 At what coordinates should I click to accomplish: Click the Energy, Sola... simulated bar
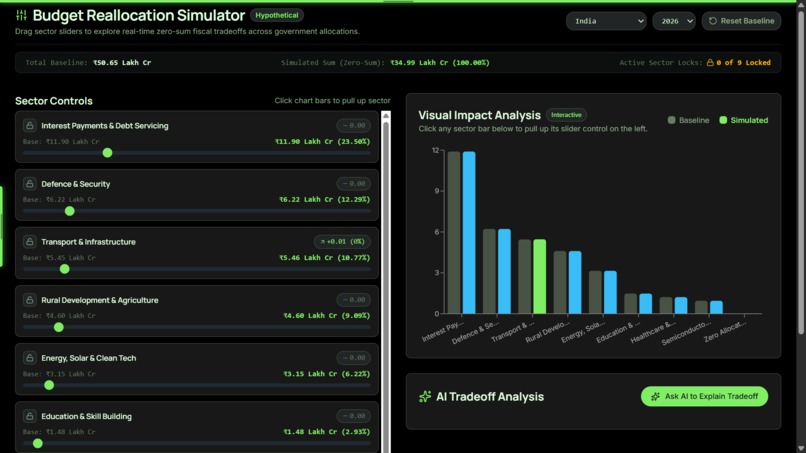pos(610,292)
